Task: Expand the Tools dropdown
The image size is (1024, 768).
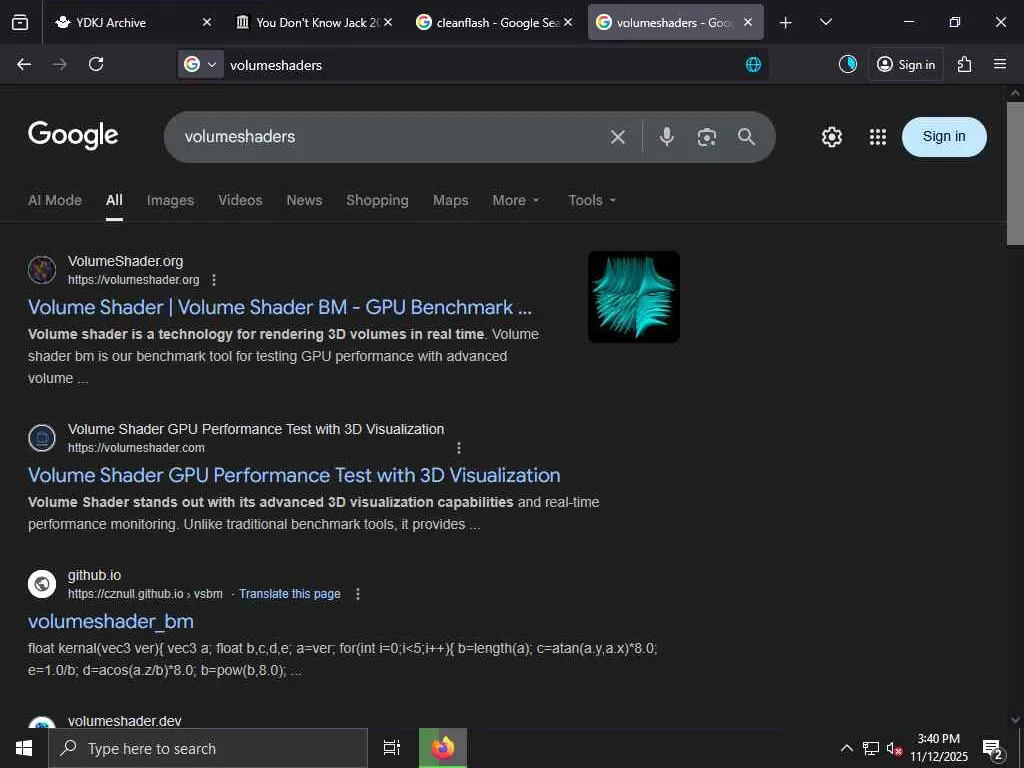Action: point(592,200)
